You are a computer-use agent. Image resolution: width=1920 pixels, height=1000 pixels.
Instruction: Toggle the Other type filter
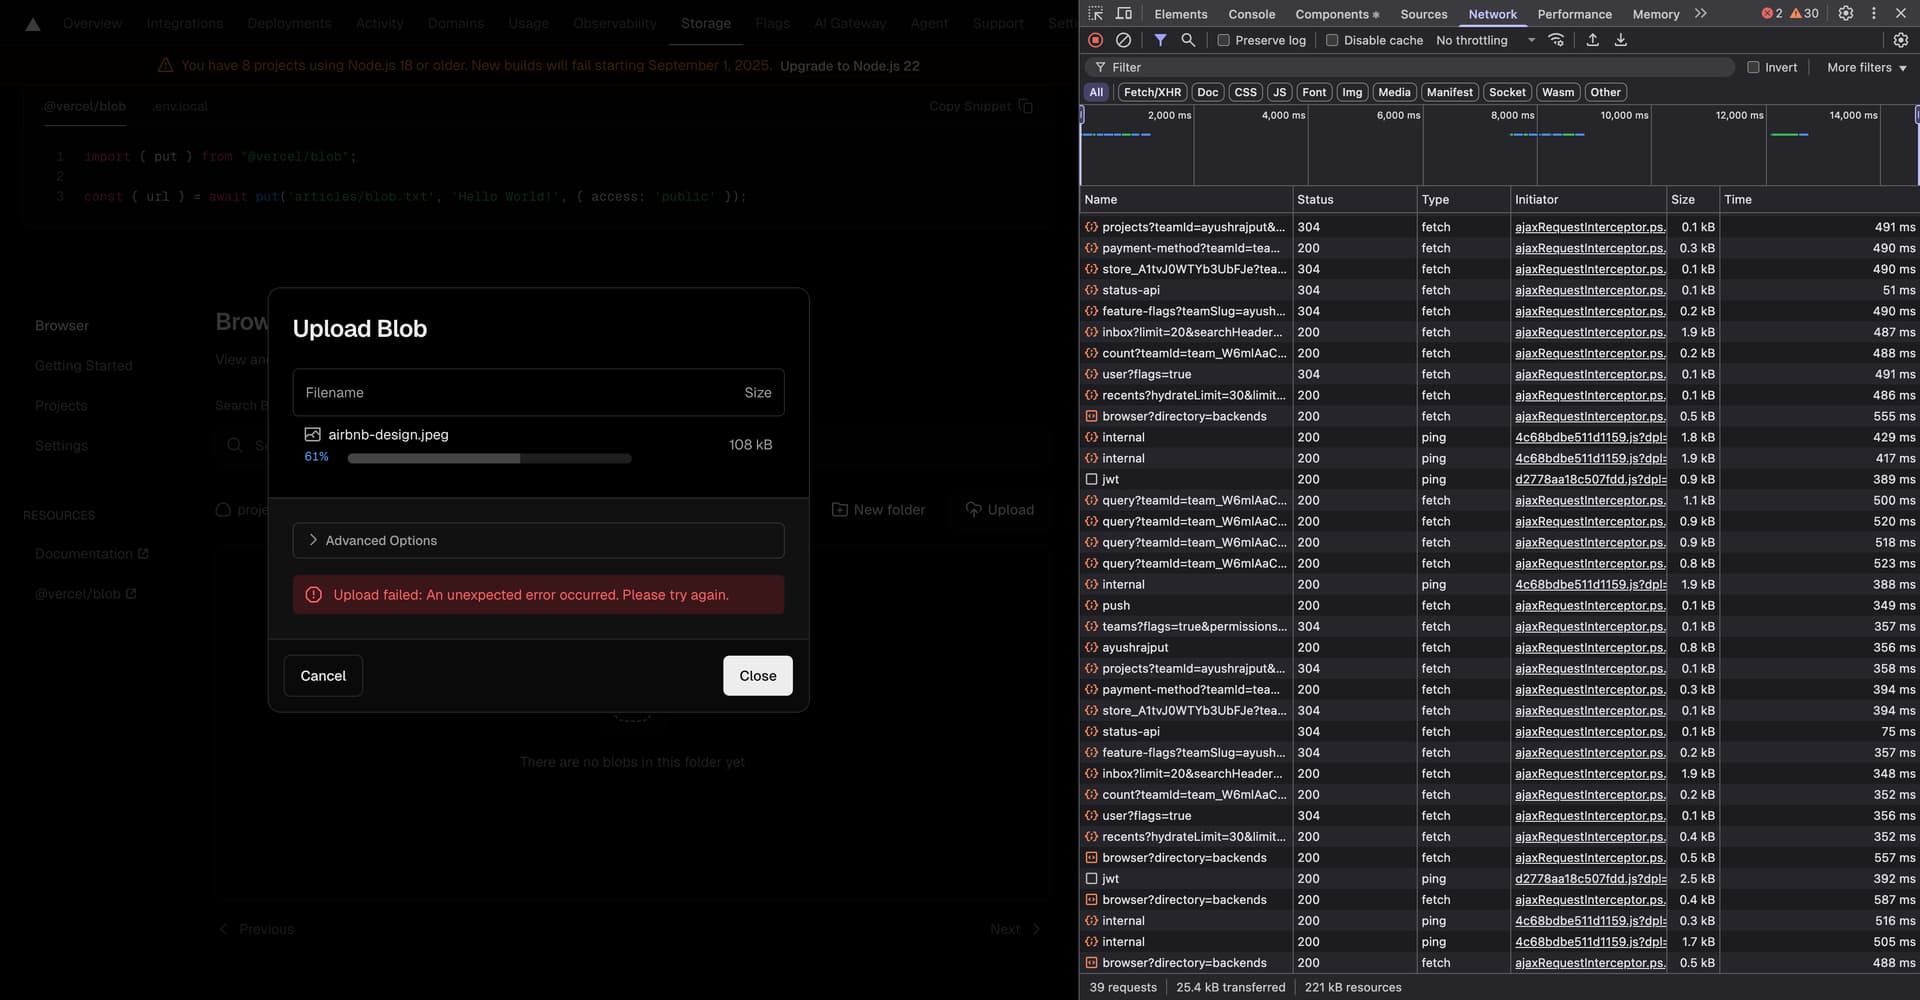pos(1606,92)
